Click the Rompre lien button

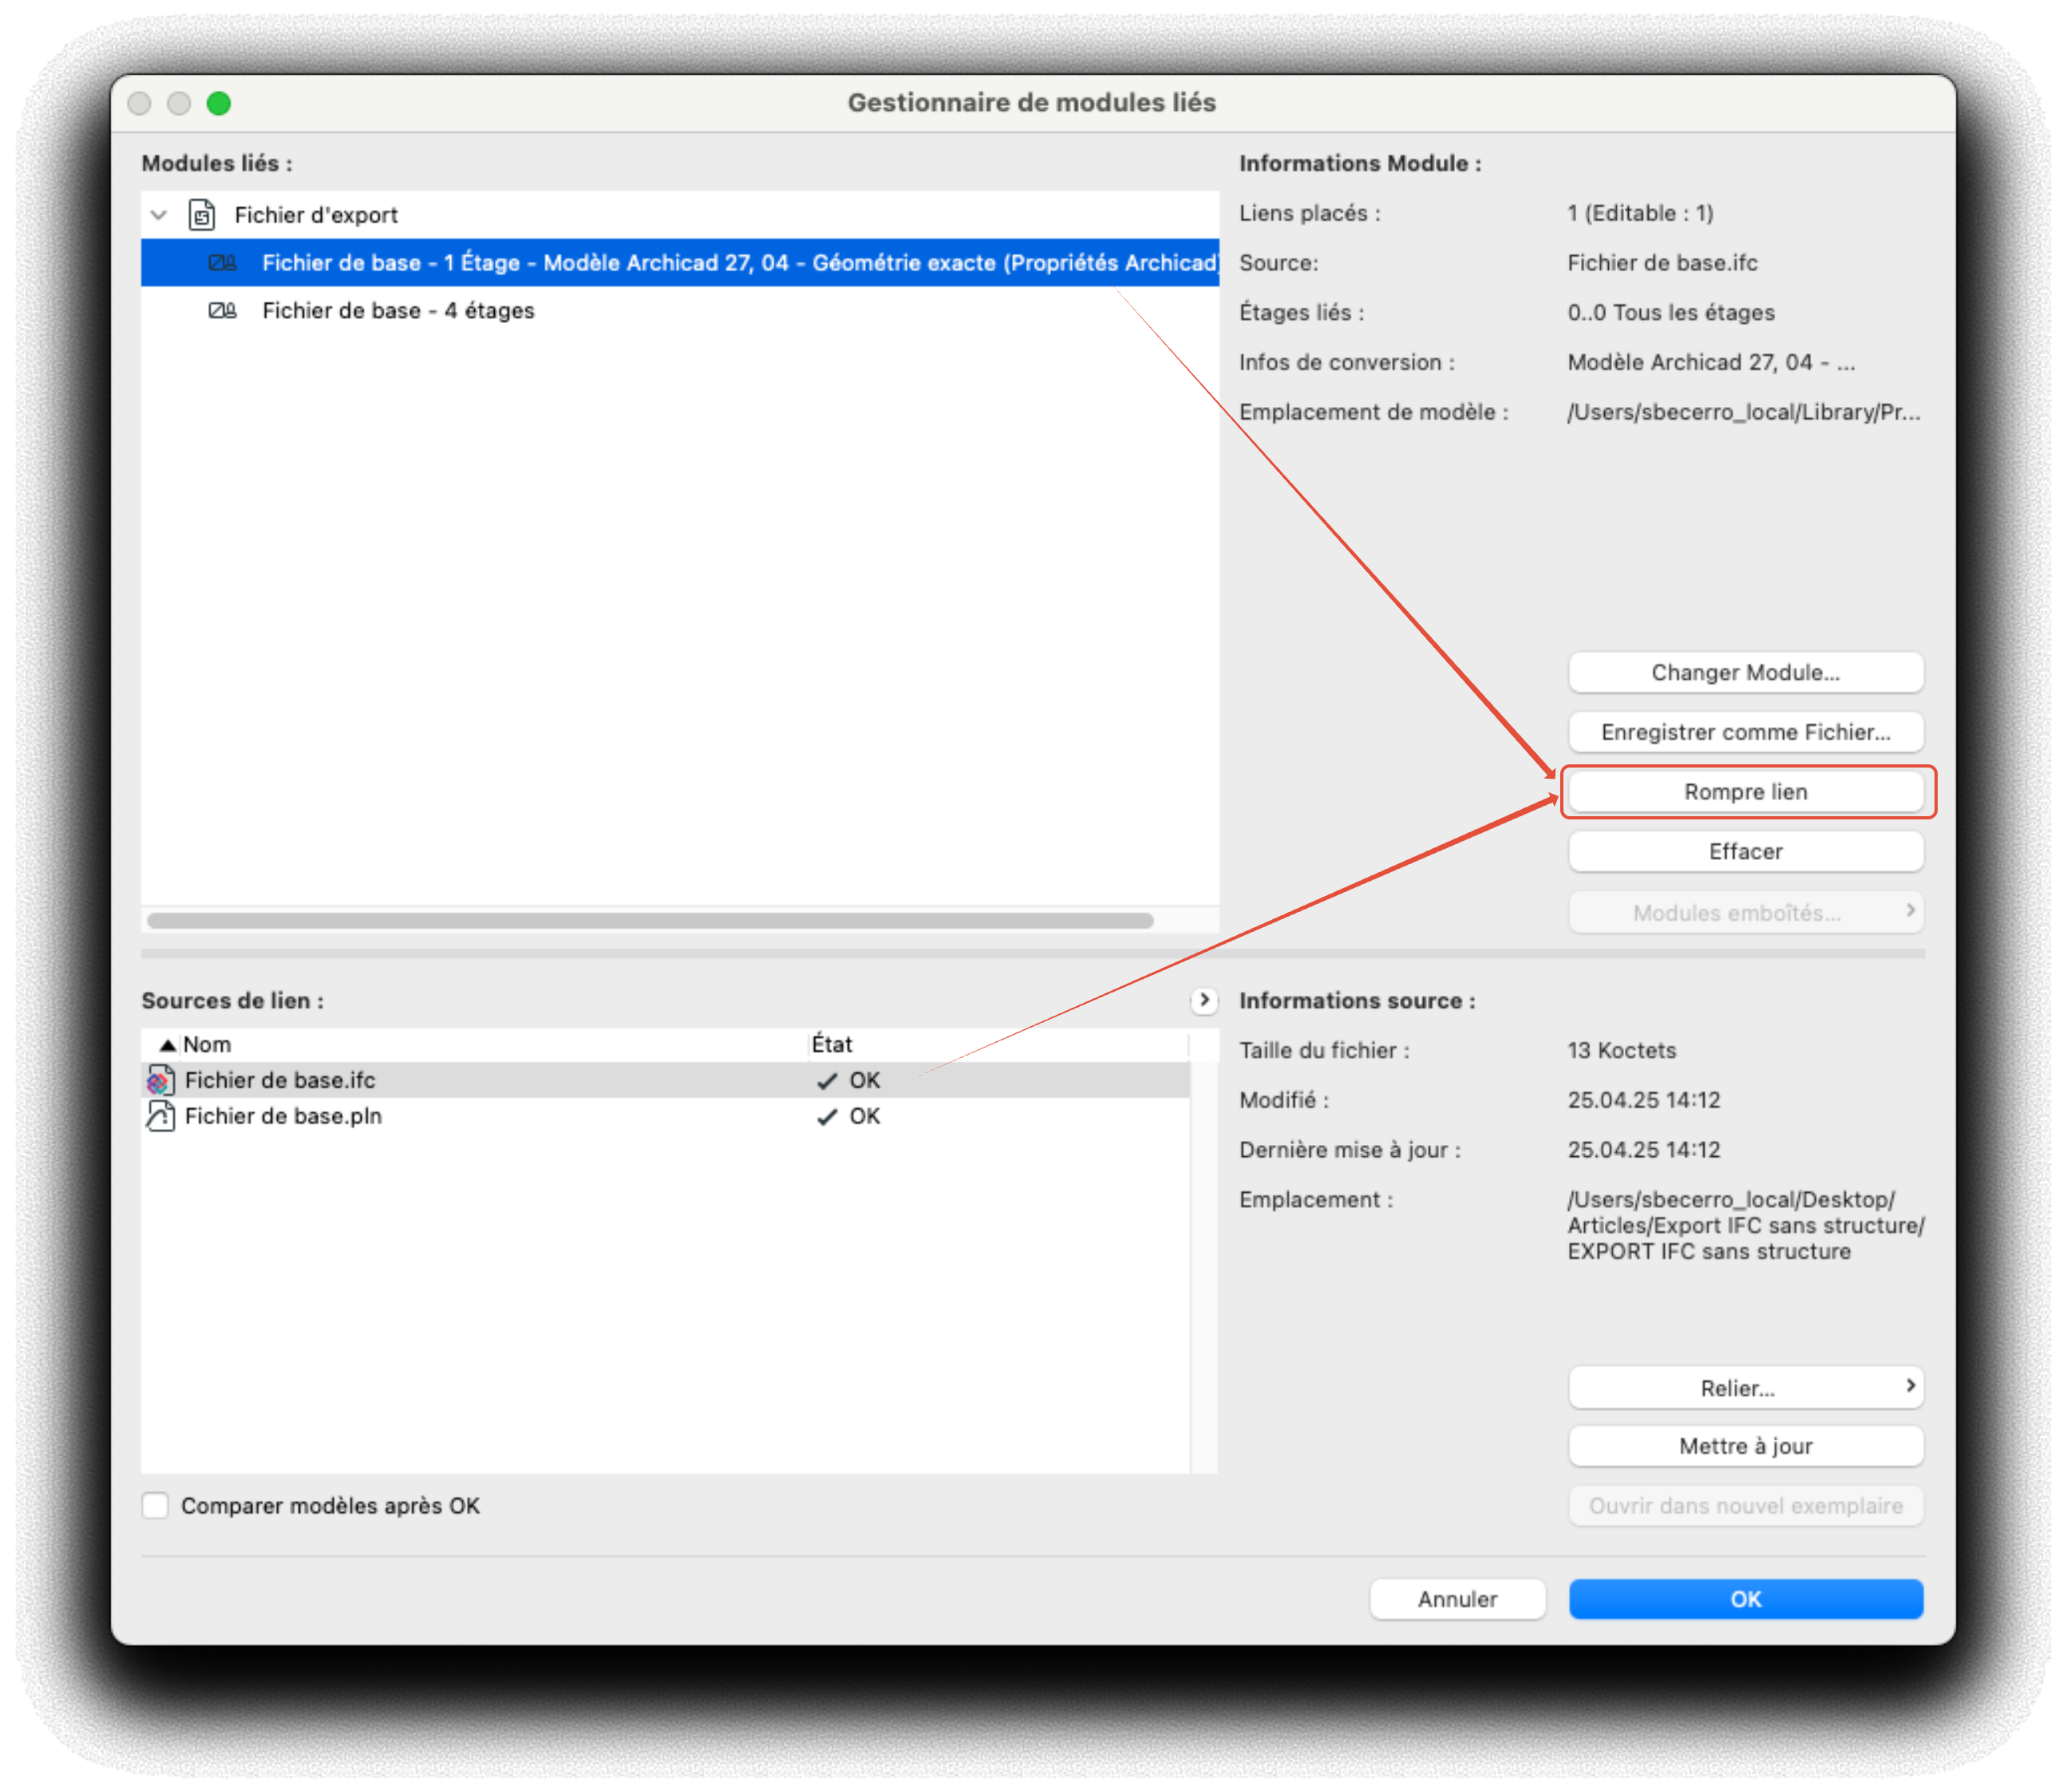click(x=1745, y=792)
